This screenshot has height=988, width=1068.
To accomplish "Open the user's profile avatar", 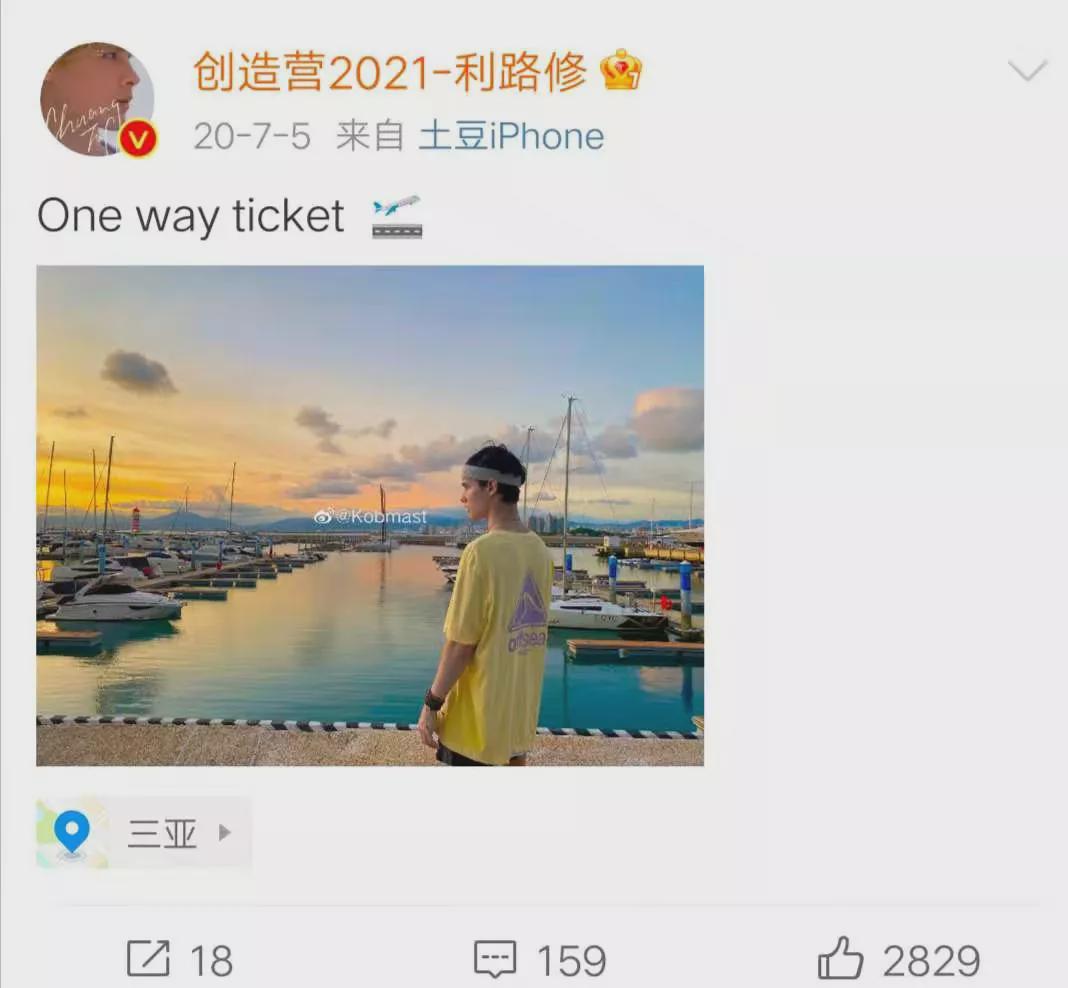I will 97,99.
